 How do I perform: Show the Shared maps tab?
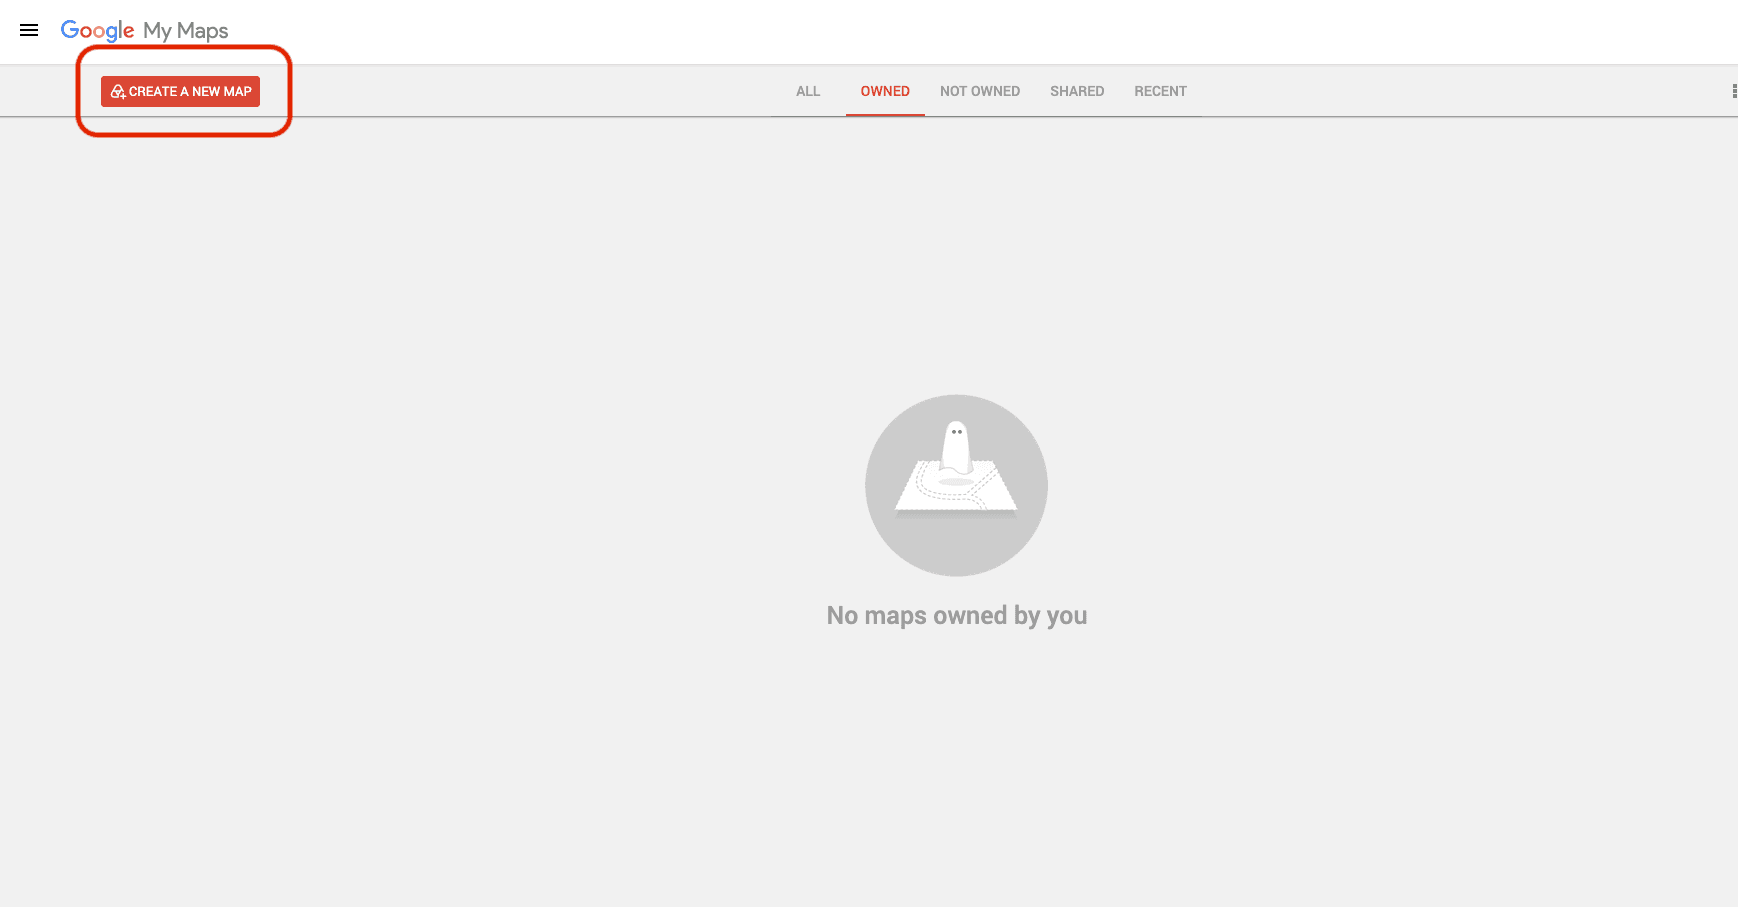point(1077,91)
